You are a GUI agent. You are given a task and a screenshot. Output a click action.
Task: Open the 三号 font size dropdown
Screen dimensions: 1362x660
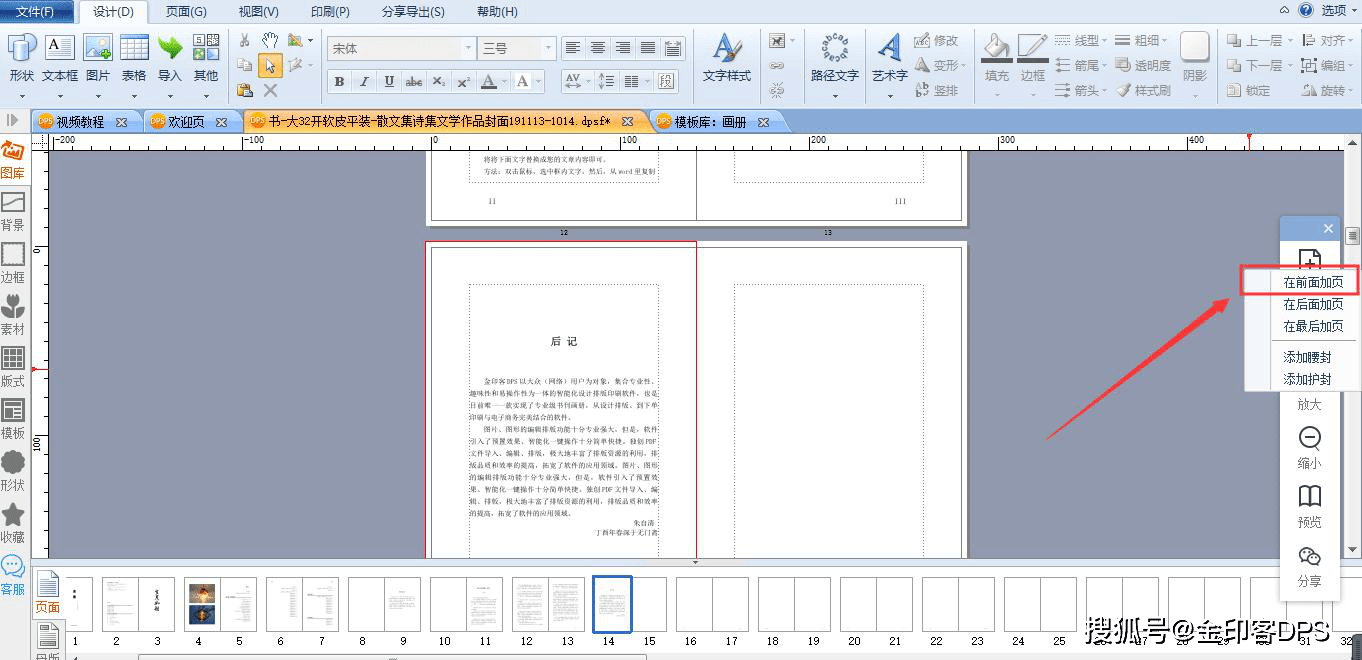547,48
